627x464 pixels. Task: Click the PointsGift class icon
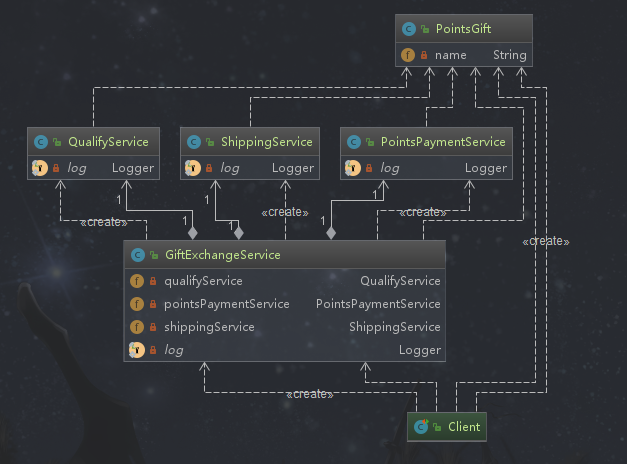[x=407, y=29]
